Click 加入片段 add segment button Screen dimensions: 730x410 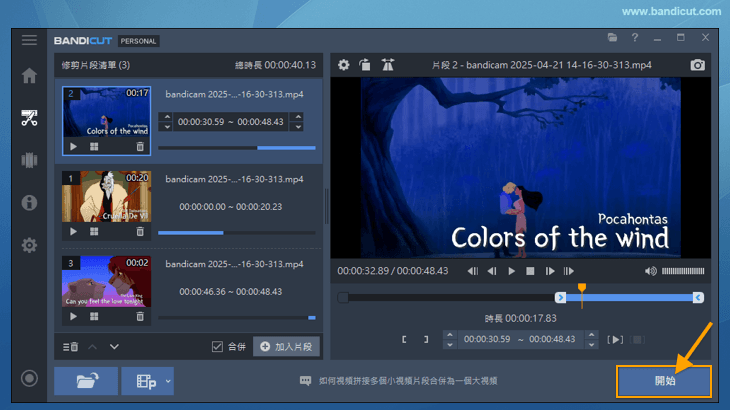286,347
